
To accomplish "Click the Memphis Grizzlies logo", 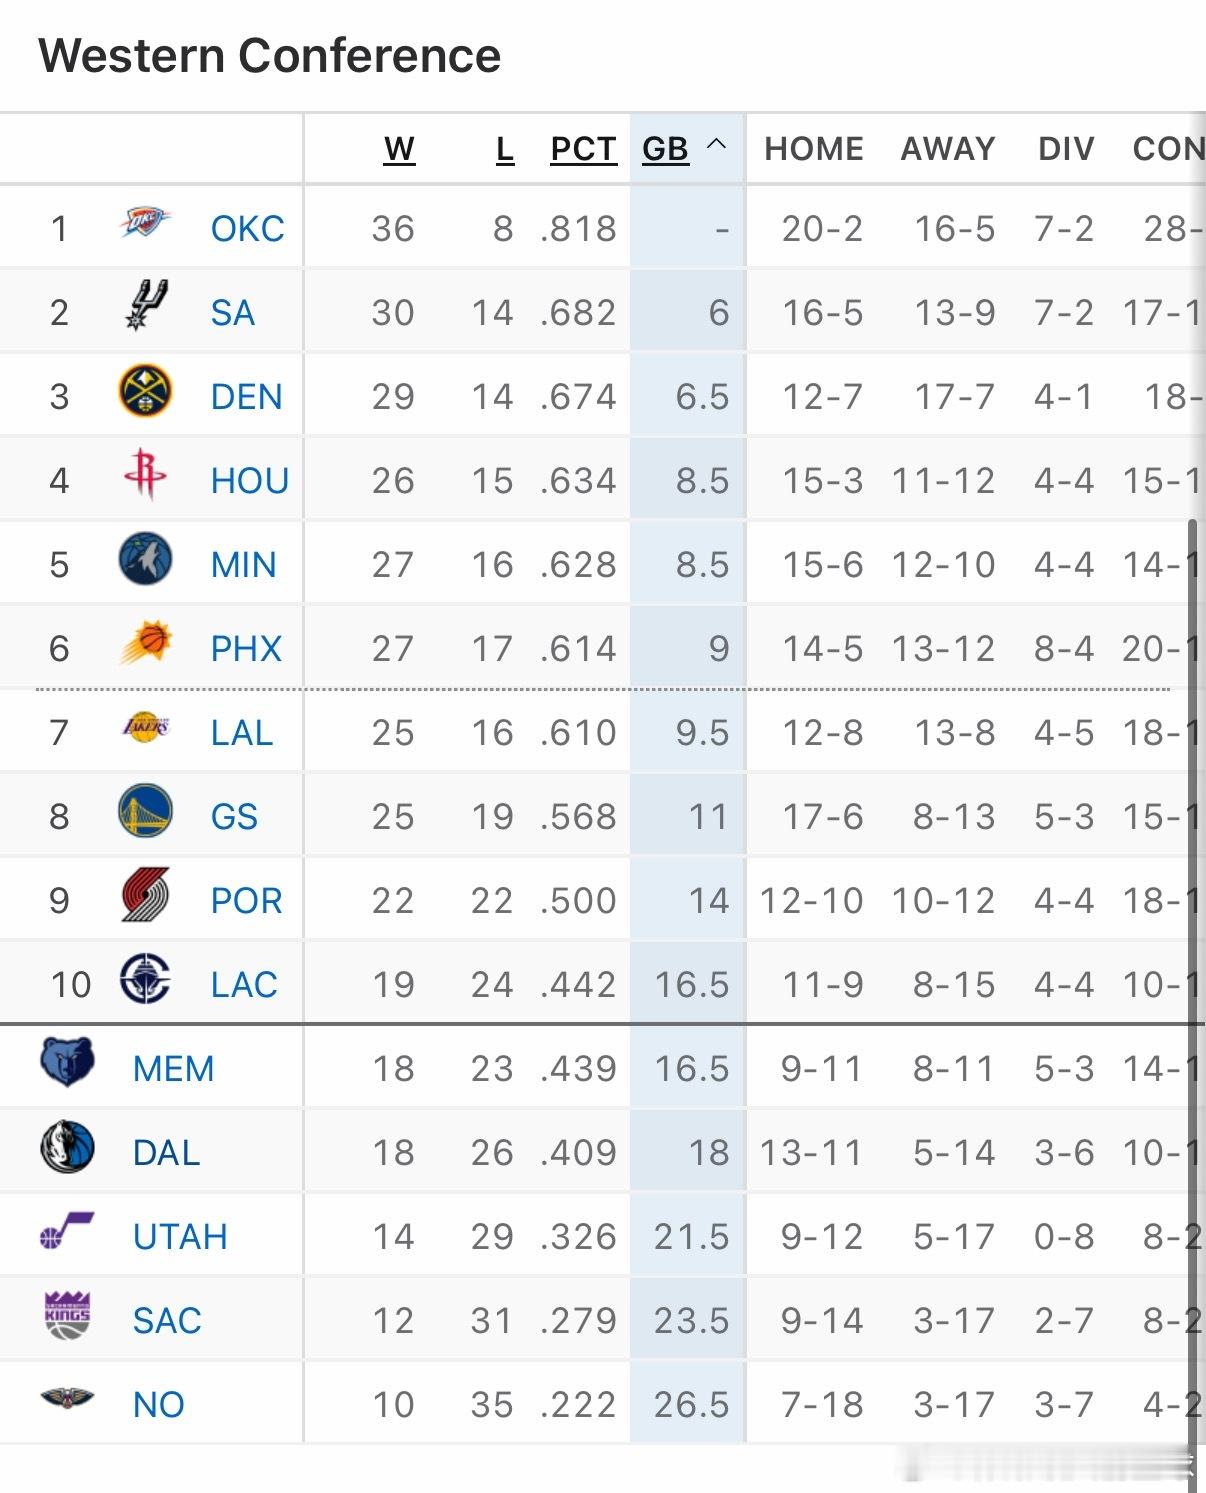I will coord(67,1063).
